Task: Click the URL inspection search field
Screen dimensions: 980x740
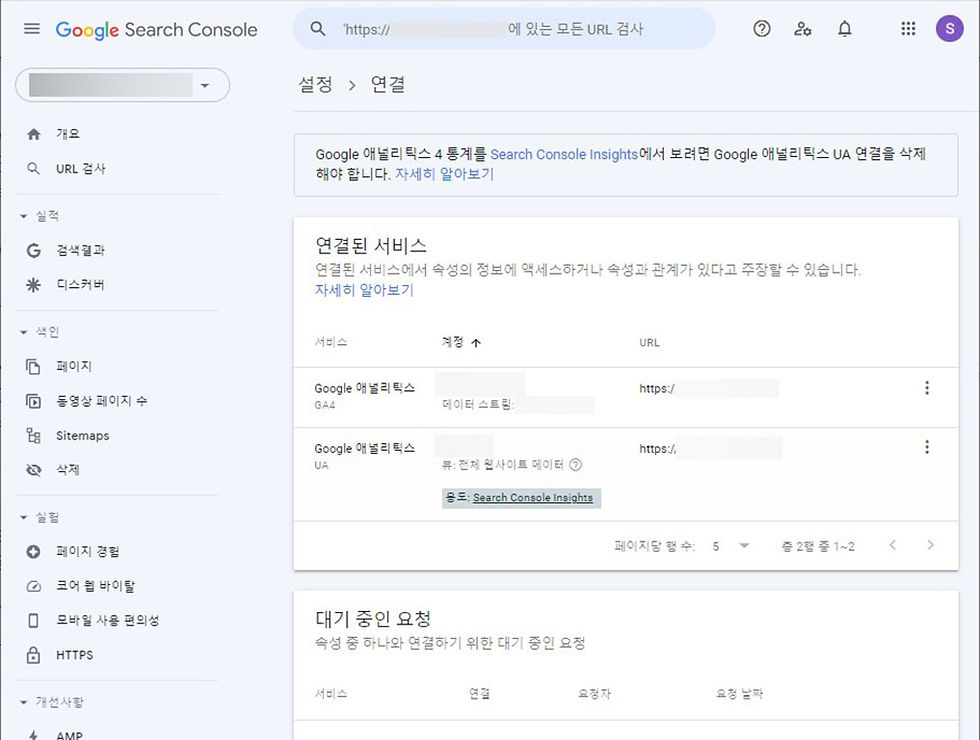Action: (x=504, y=29)
